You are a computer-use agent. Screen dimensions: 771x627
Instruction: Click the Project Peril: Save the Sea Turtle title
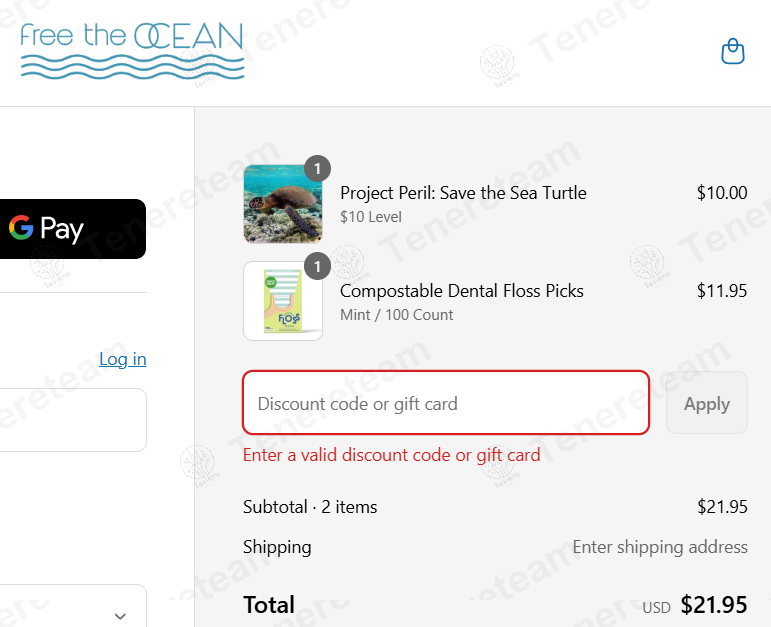tap(463, 193)
